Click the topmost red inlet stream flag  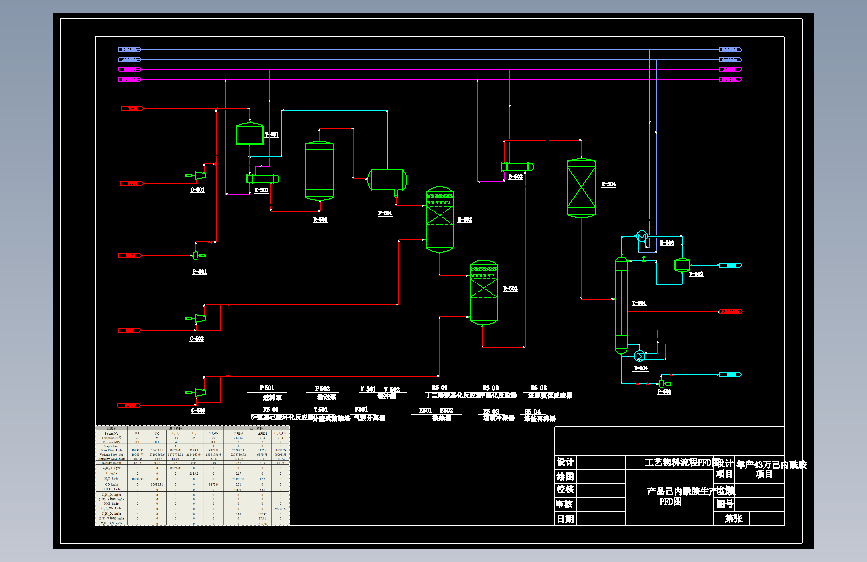coord(132,108)
